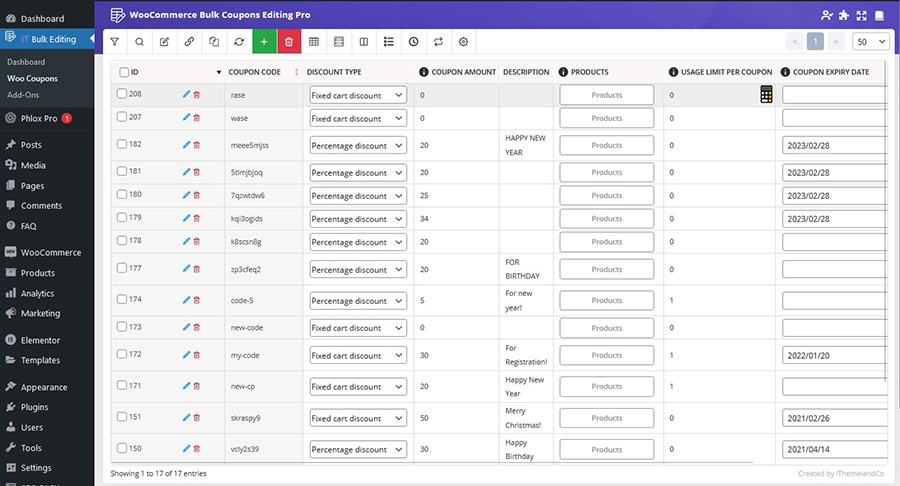Delete coupon 207 with trash icon

pyautogui.click(x=197, y=118)
